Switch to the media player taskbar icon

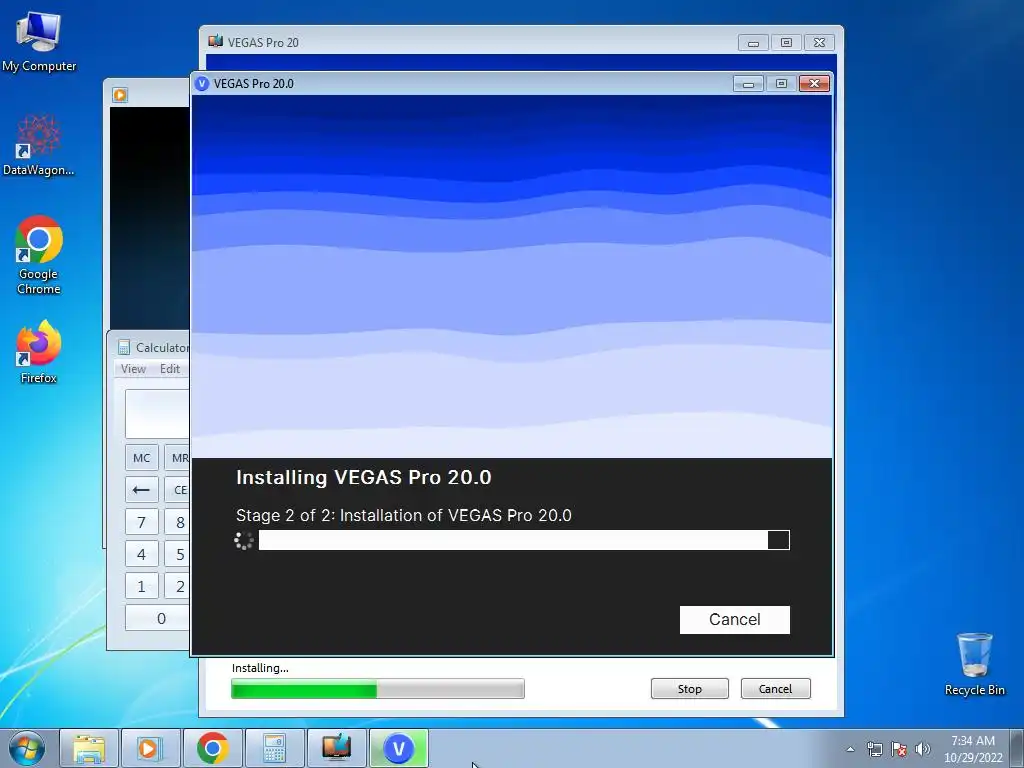(x=150, y=748)
